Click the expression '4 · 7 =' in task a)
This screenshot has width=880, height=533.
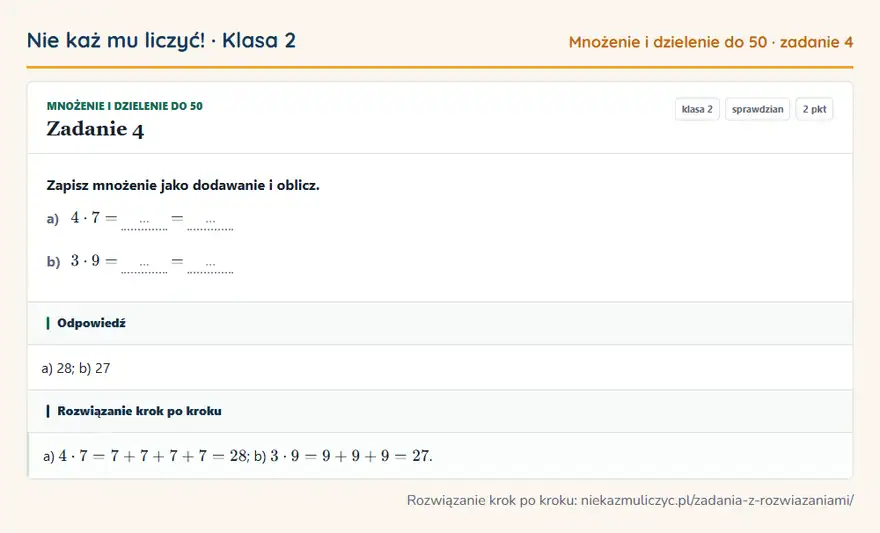click(94, 218)
